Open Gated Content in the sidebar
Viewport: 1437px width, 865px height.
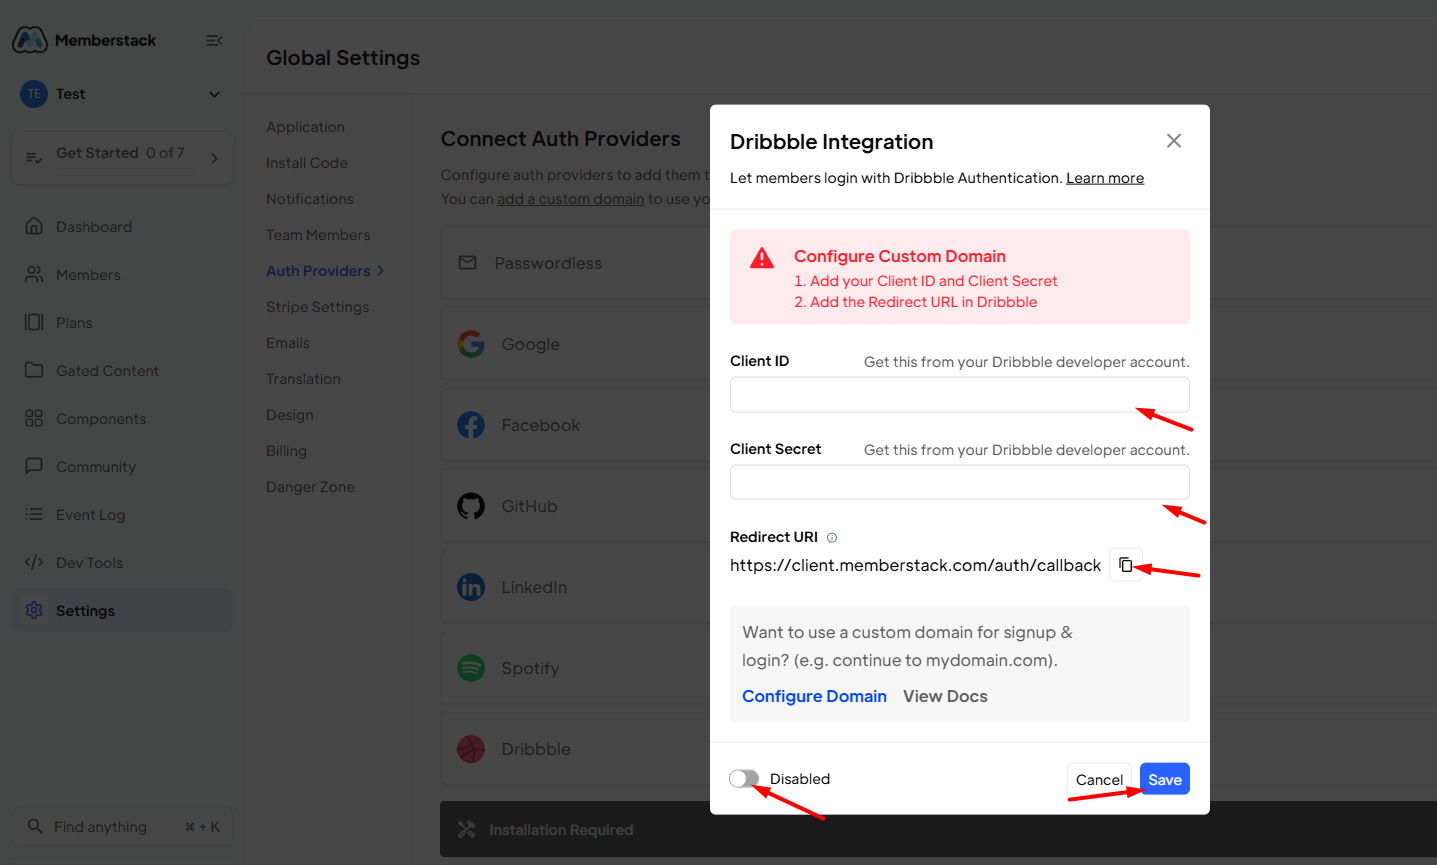tap(107, 371)
